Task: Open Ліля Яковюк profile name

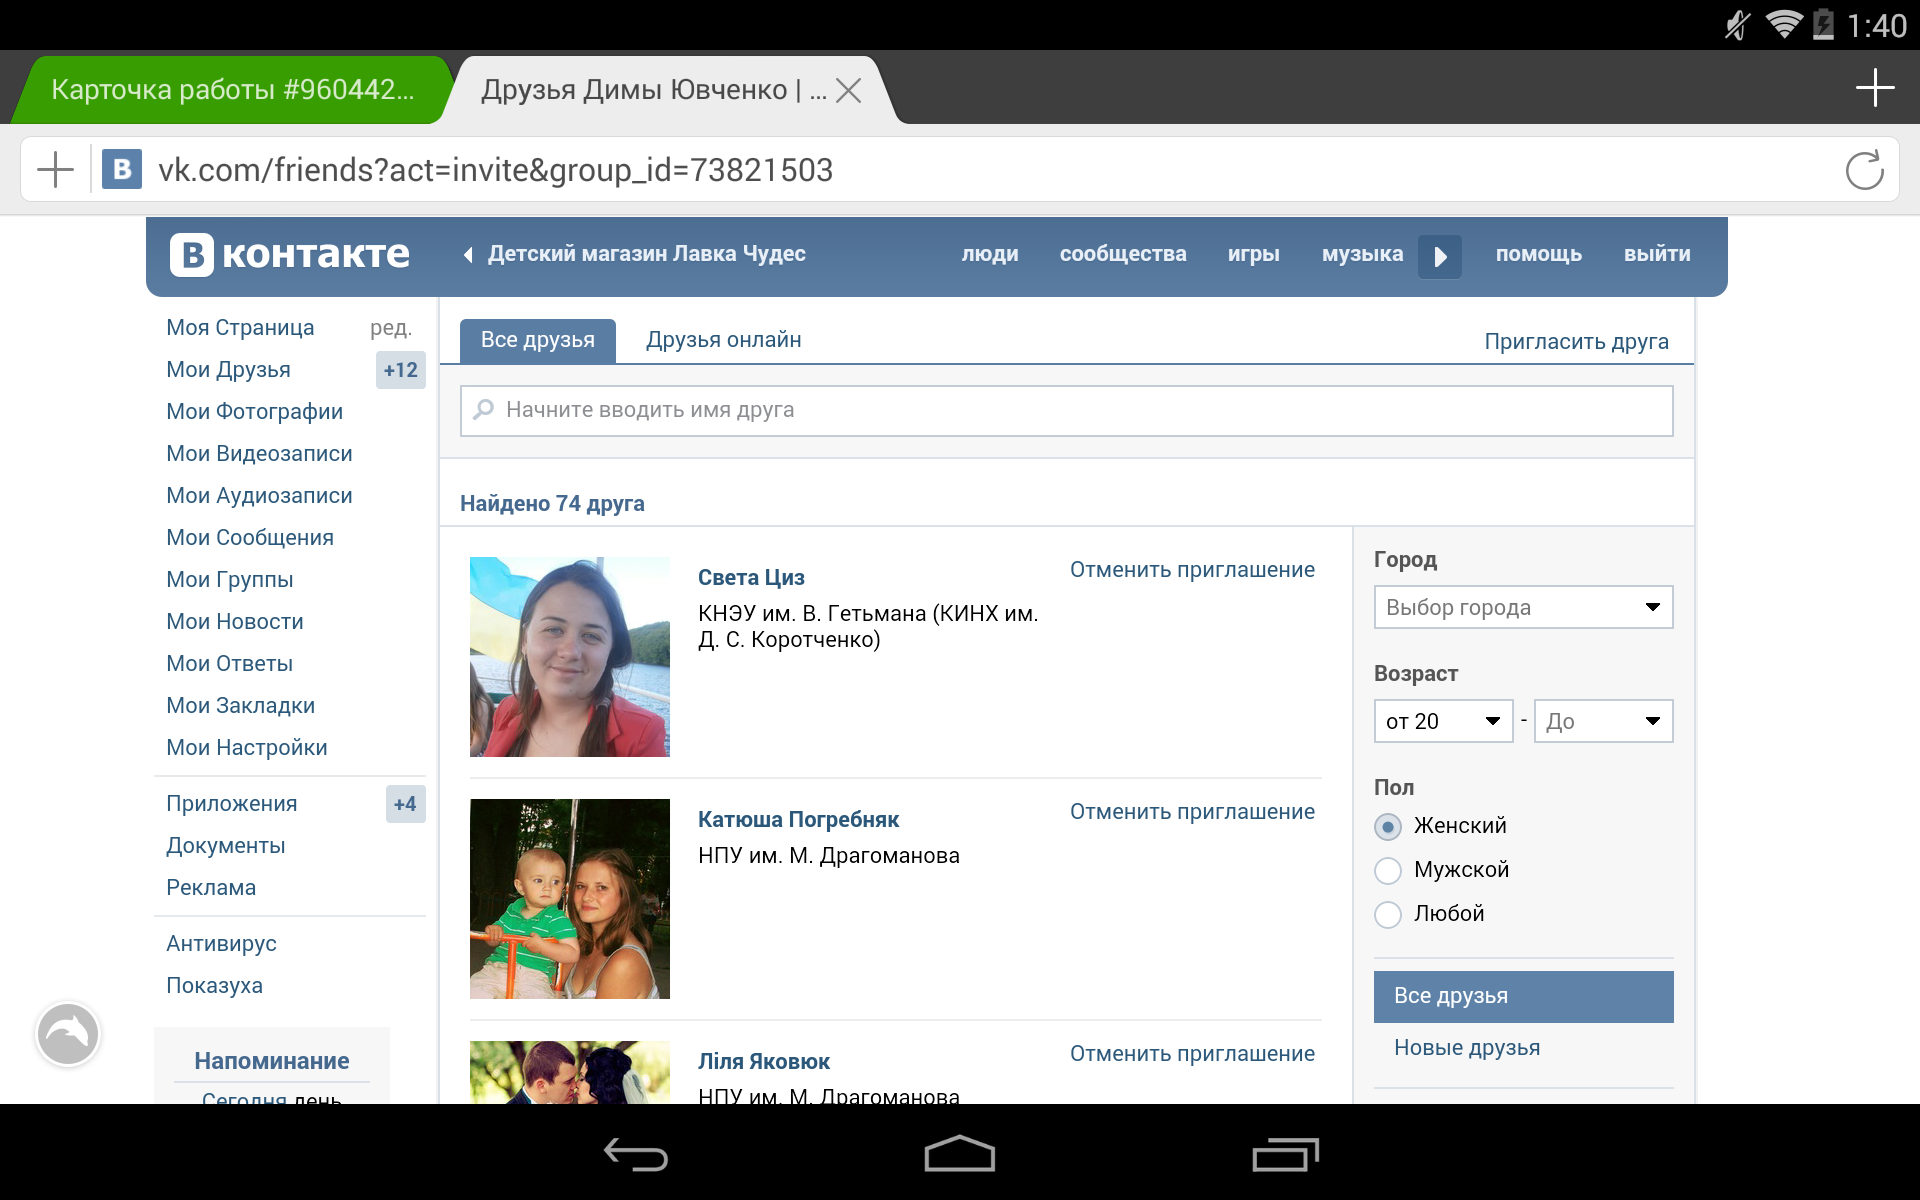Action: 764,1062
